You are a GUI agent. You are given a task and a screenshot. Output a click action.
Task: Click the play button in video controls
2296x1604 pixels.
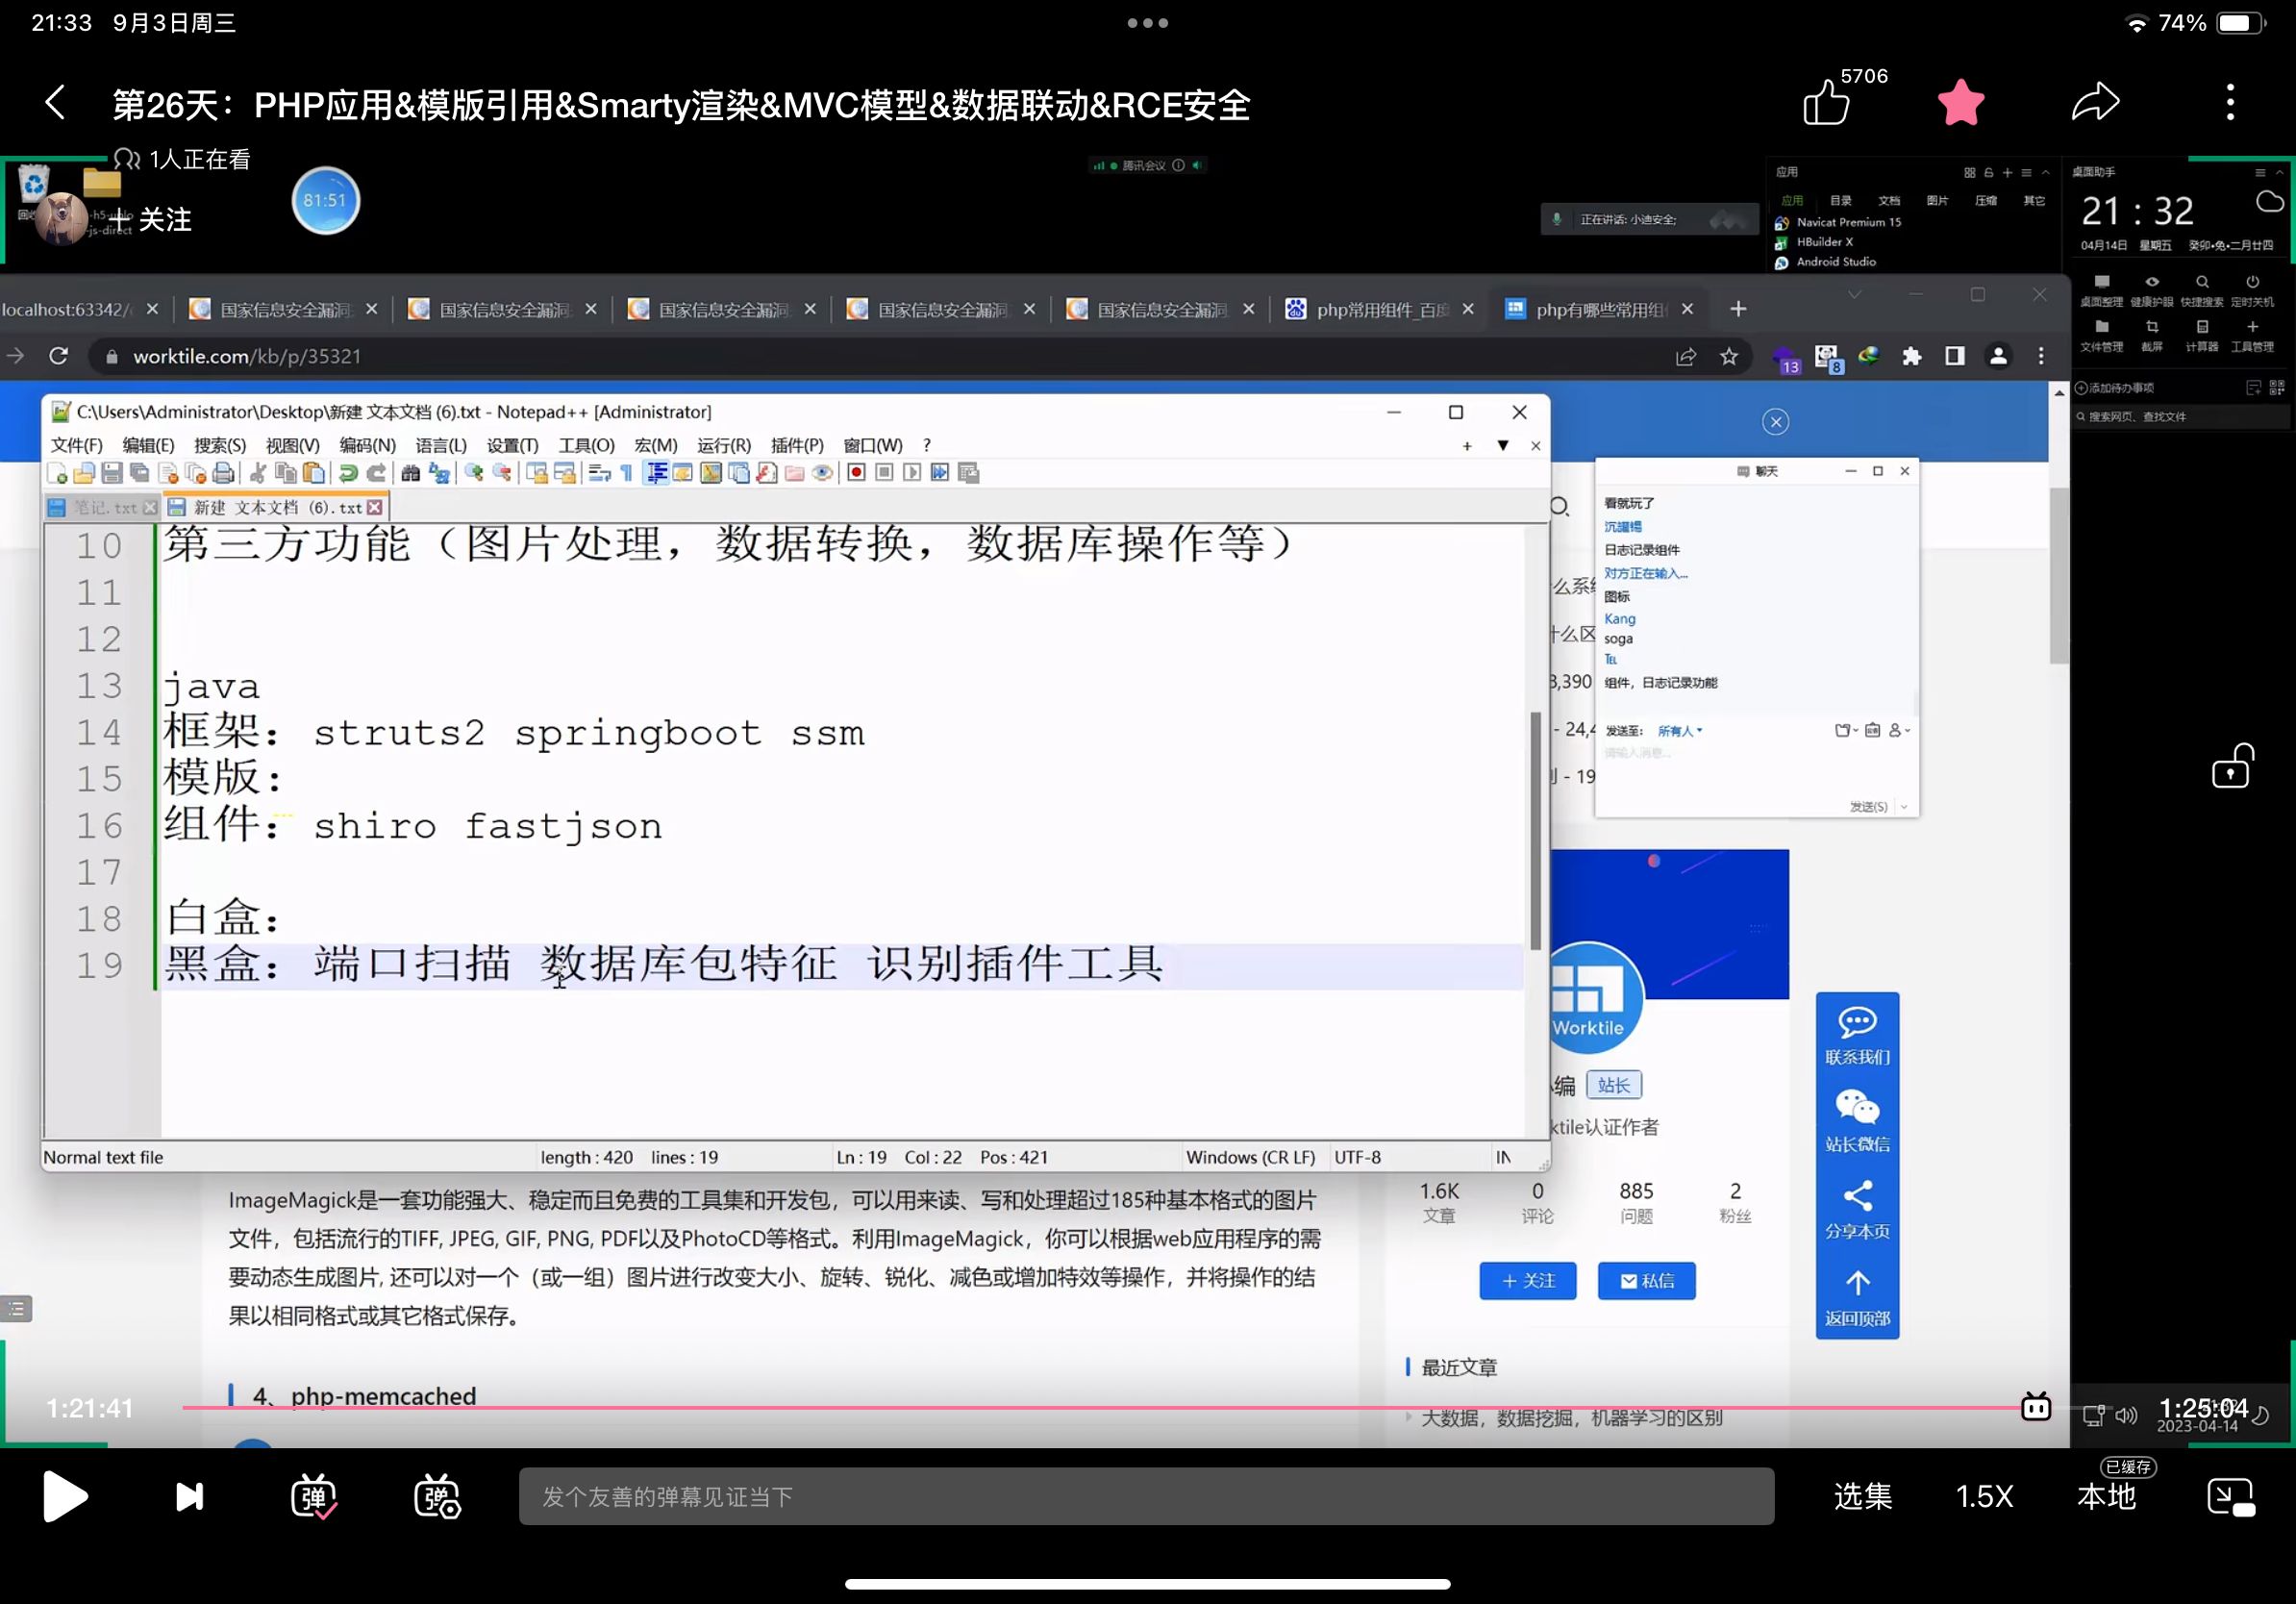tap(66, 1496)
